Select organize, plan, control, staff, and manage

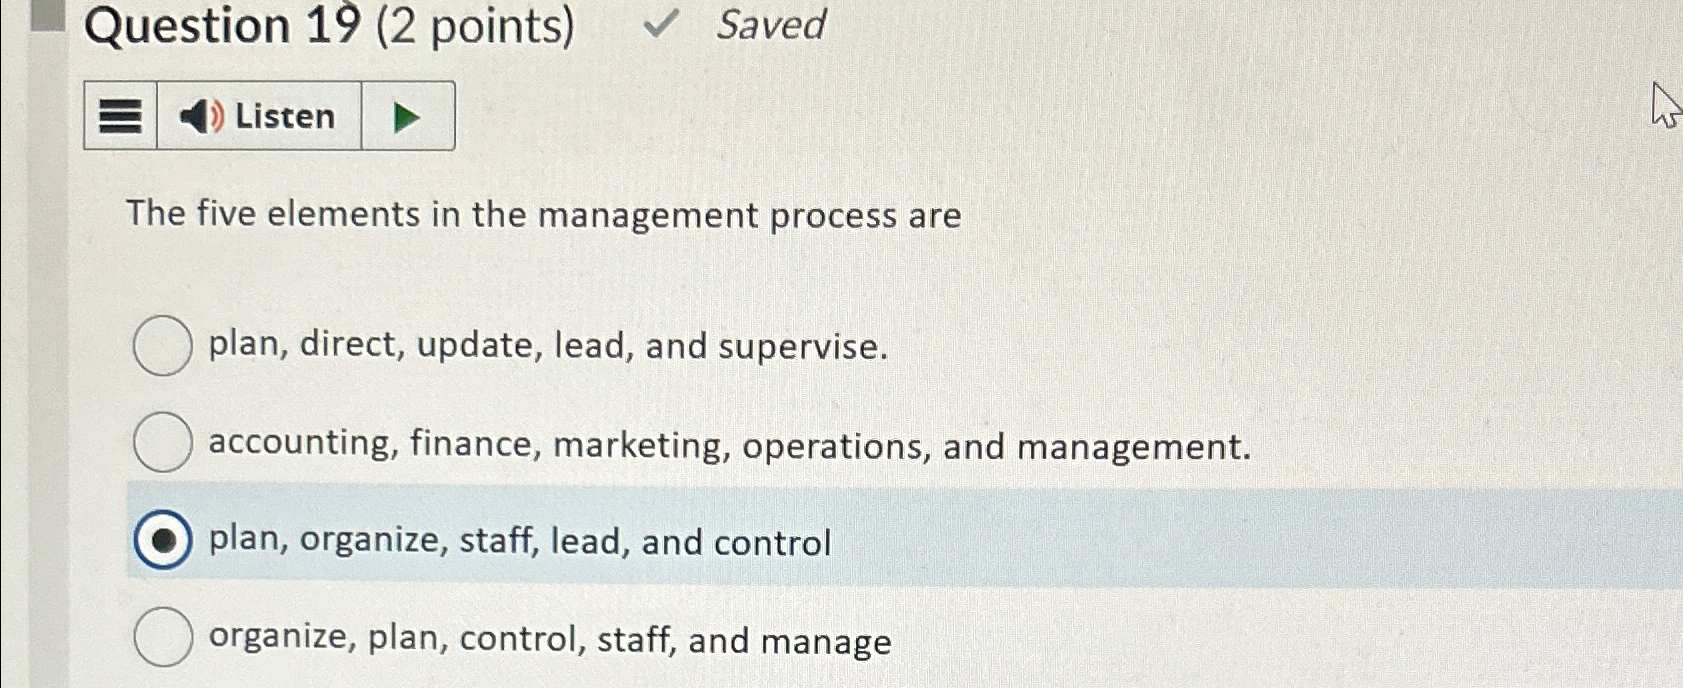coord(163,639)
